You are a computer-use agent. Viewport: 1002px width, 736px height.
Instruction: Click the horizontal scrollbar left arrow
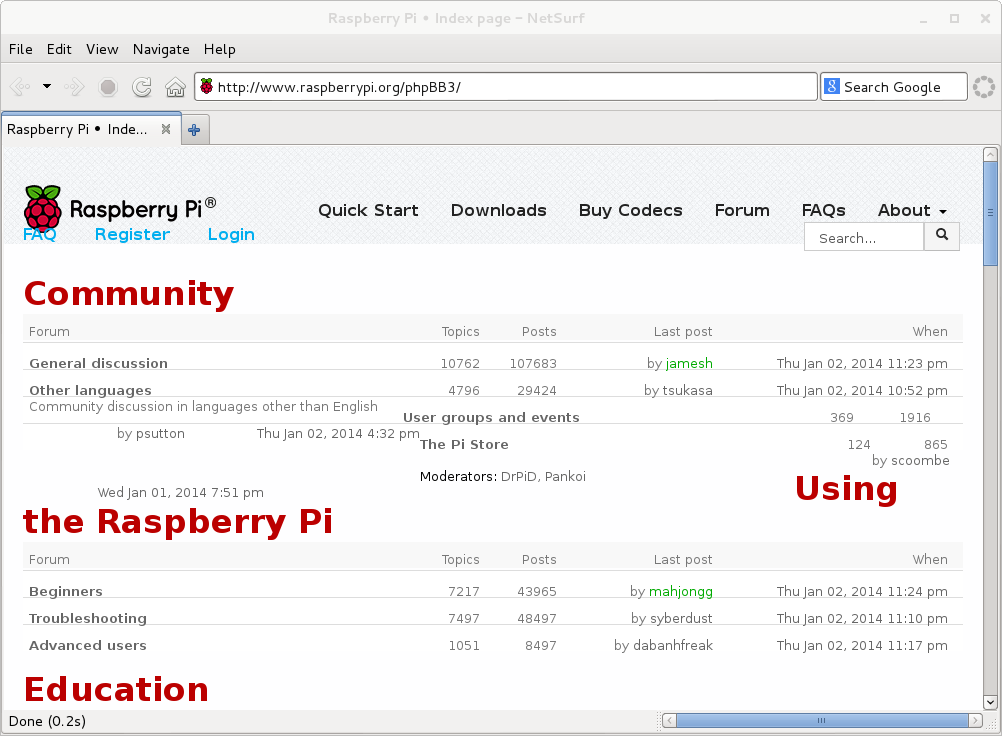coord(669,721)
